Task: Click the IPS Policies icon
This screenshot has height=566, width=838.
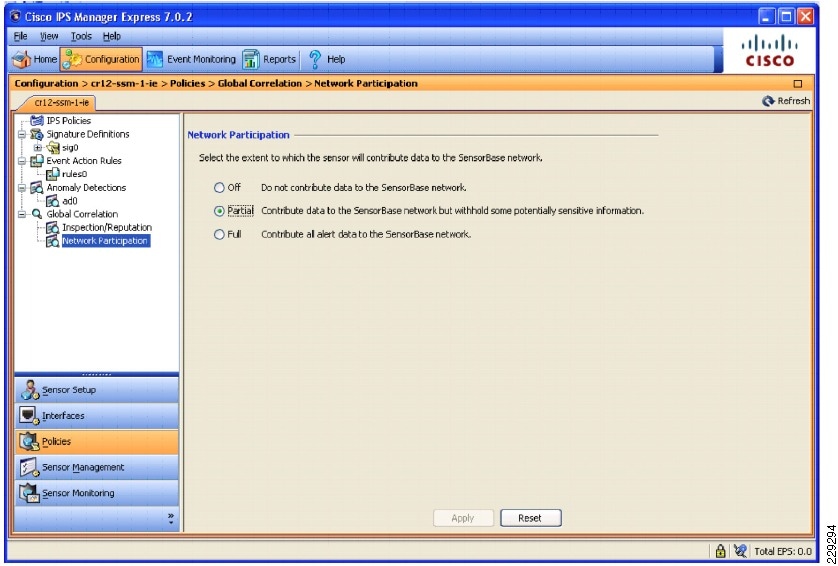Action: pos(37,121)
